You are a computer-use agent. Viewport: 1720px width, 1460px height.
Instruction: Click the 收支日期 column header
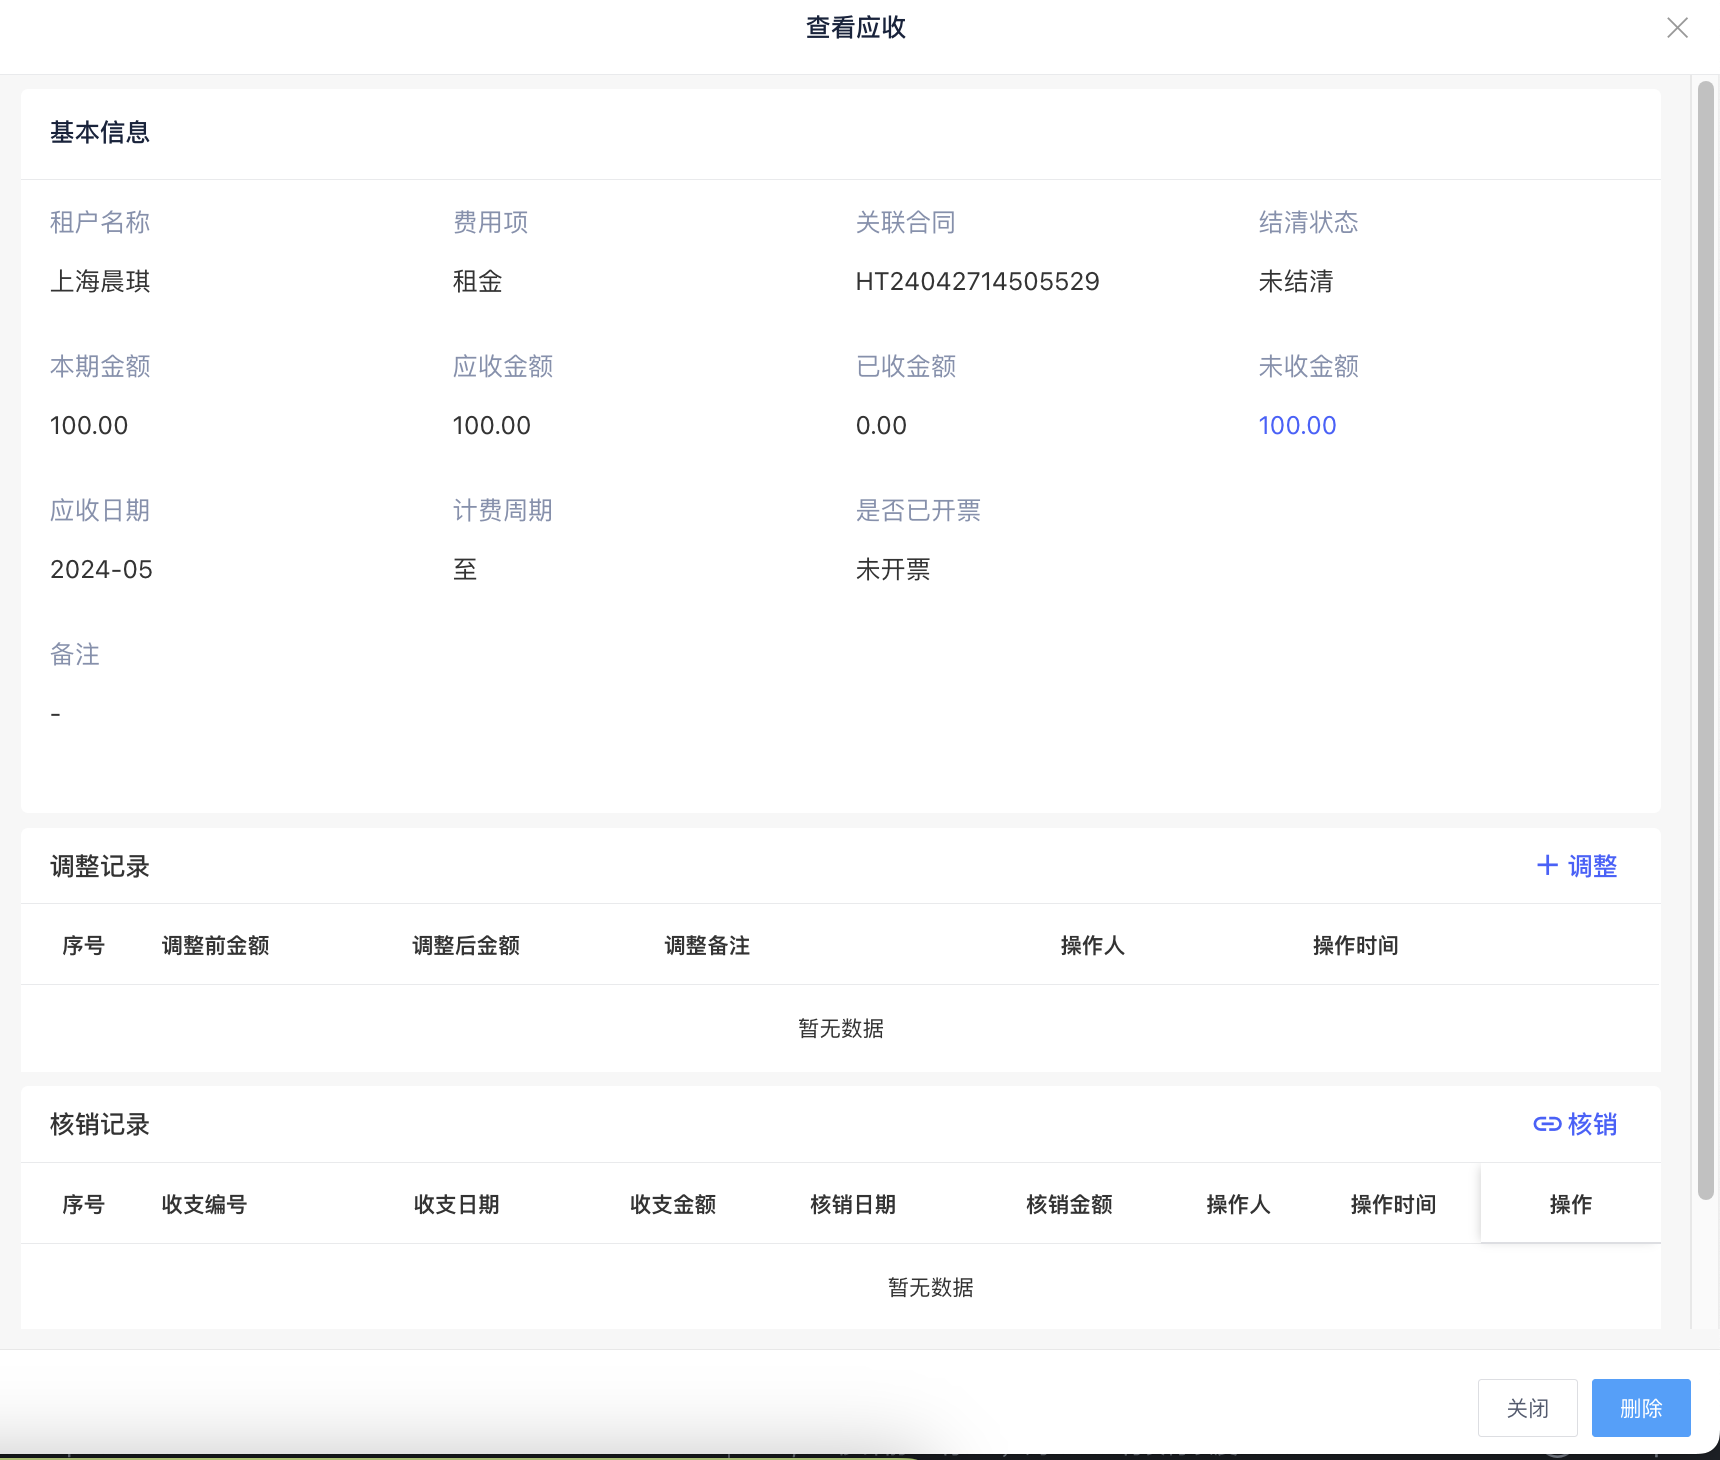point(456,1204)
